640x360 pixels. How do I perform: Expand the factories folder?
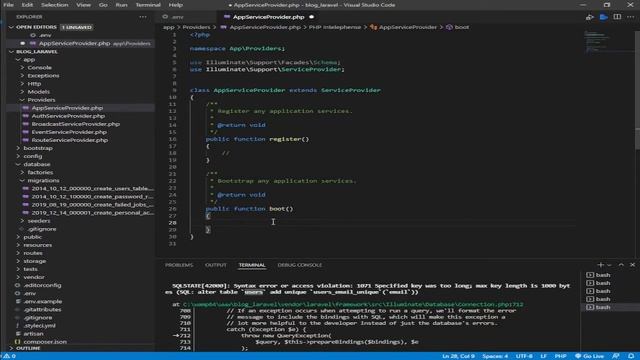[22, 172]
